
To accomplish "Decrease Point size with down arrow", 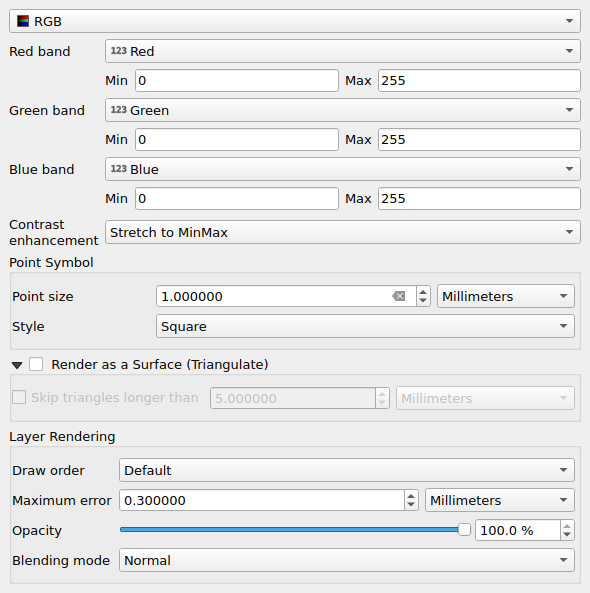I will click(423, 301).
